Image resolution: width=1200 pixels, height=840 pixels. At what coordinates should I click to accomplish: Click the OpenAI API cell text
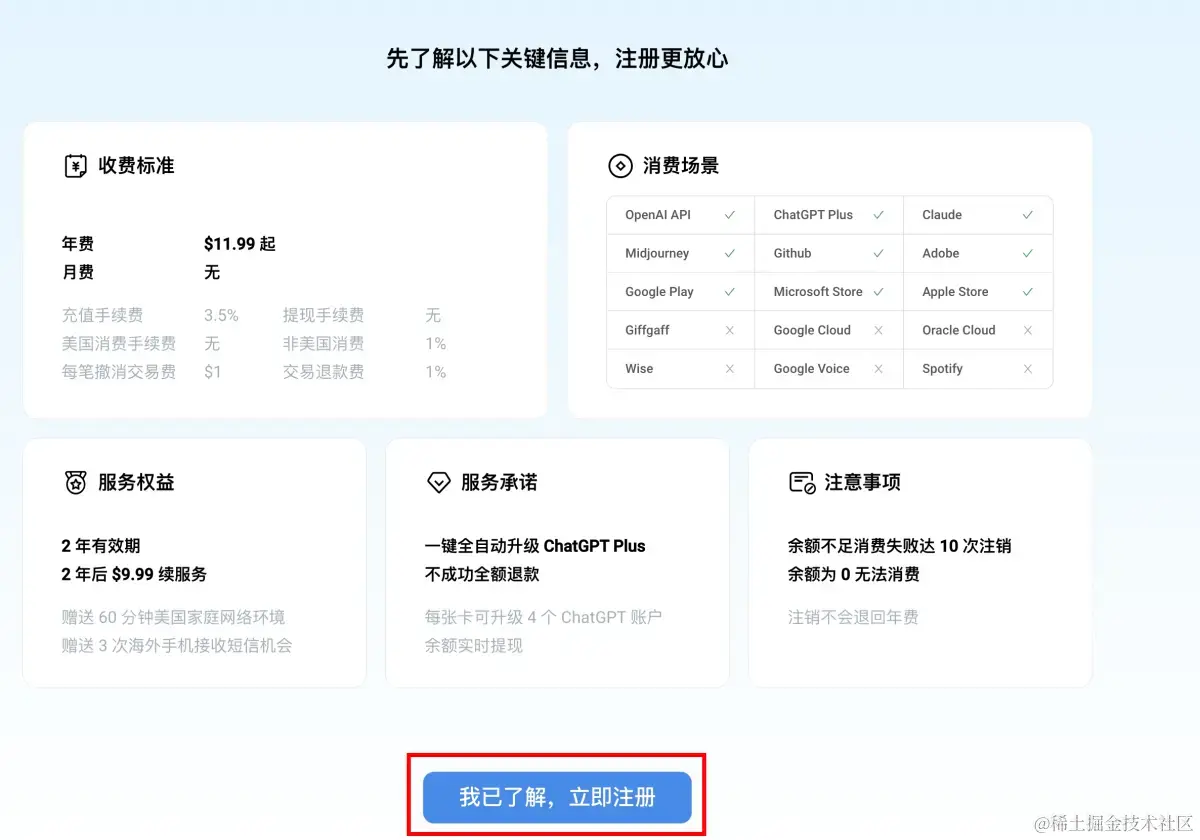pyautogui.click(x=658, y=215)
